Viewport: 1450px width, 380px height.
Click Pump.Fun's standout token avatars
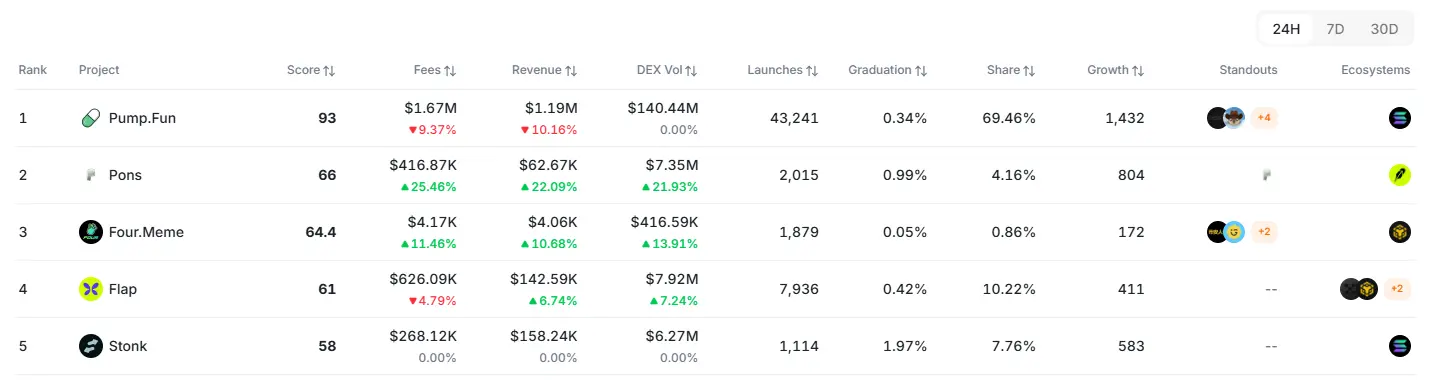click(1226, 118)
